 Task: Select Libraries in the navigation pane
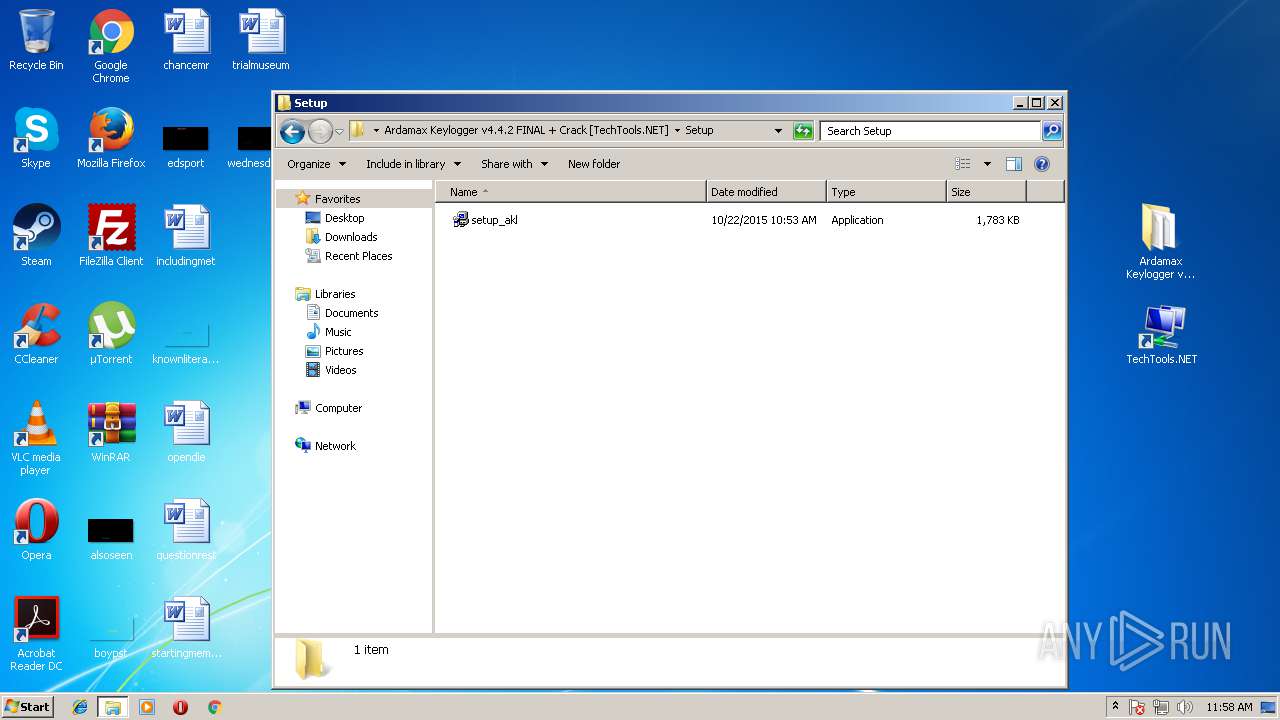(x=335, y=294)
